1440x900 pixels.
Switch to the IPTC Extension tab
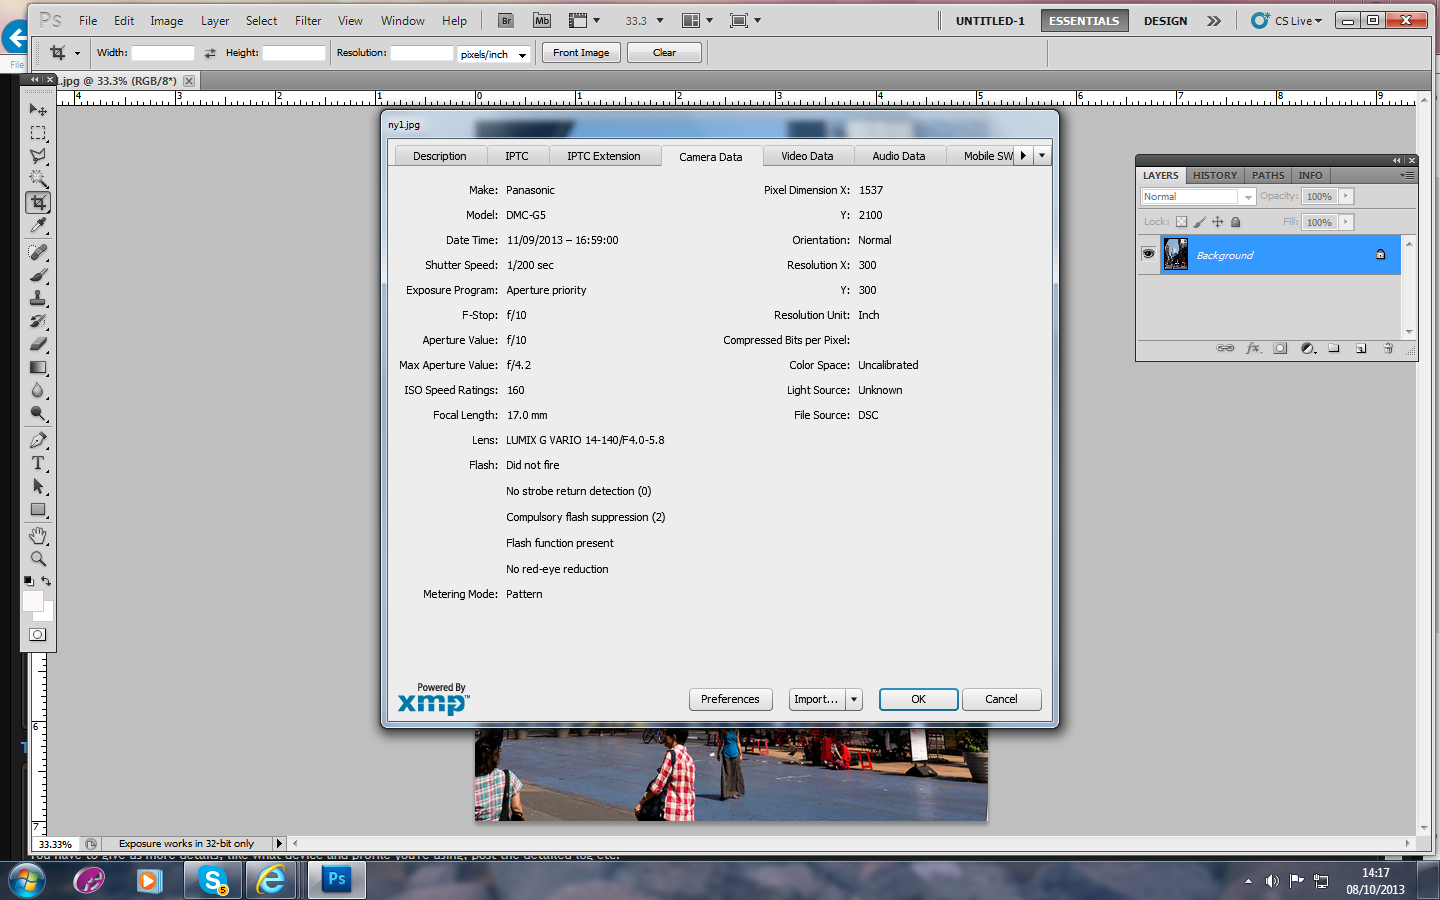point(603,156)
